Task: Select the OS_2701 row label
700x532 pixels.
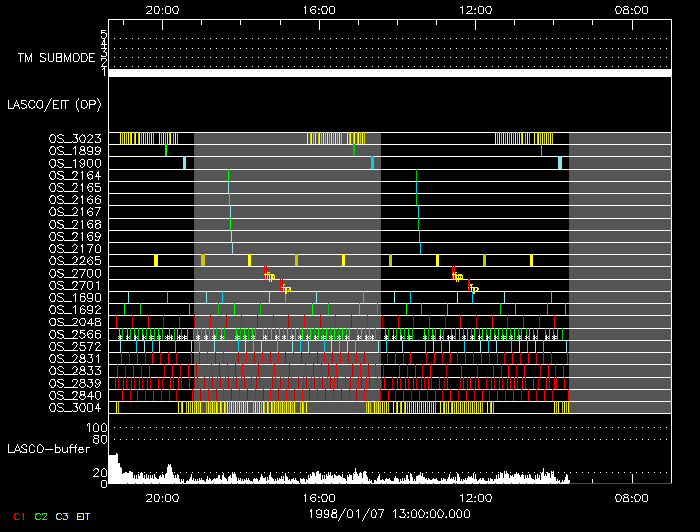Action: click(75, 285)
